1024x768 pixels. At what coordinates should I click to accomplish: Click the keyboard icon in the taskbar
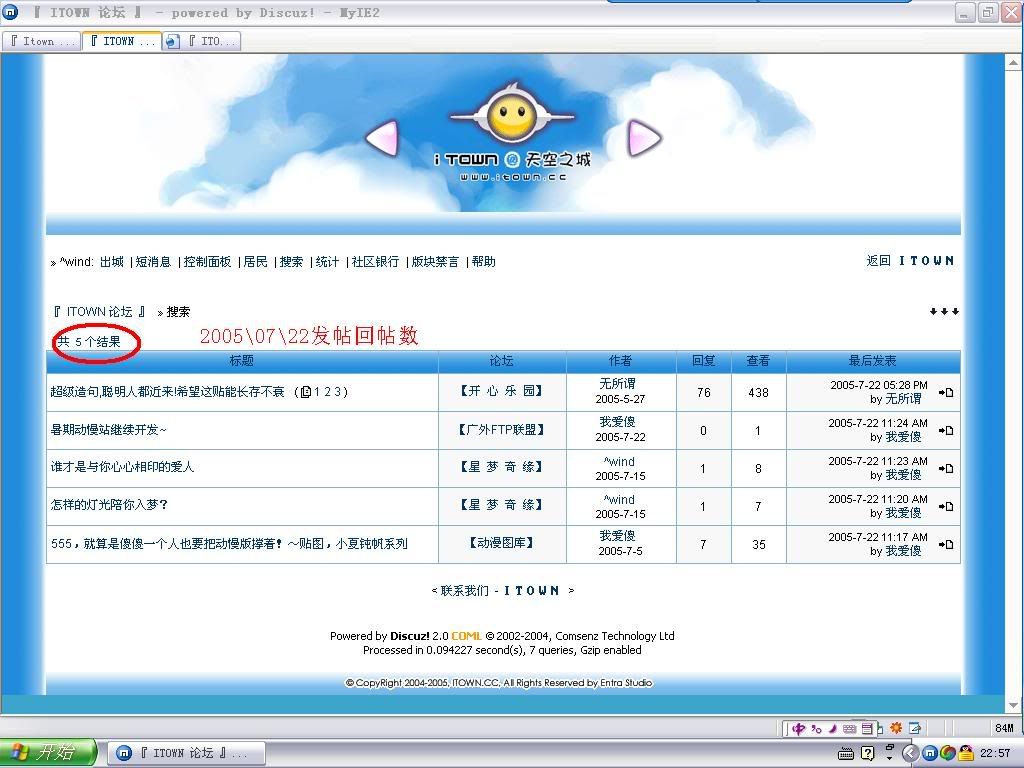pos(846,754)
